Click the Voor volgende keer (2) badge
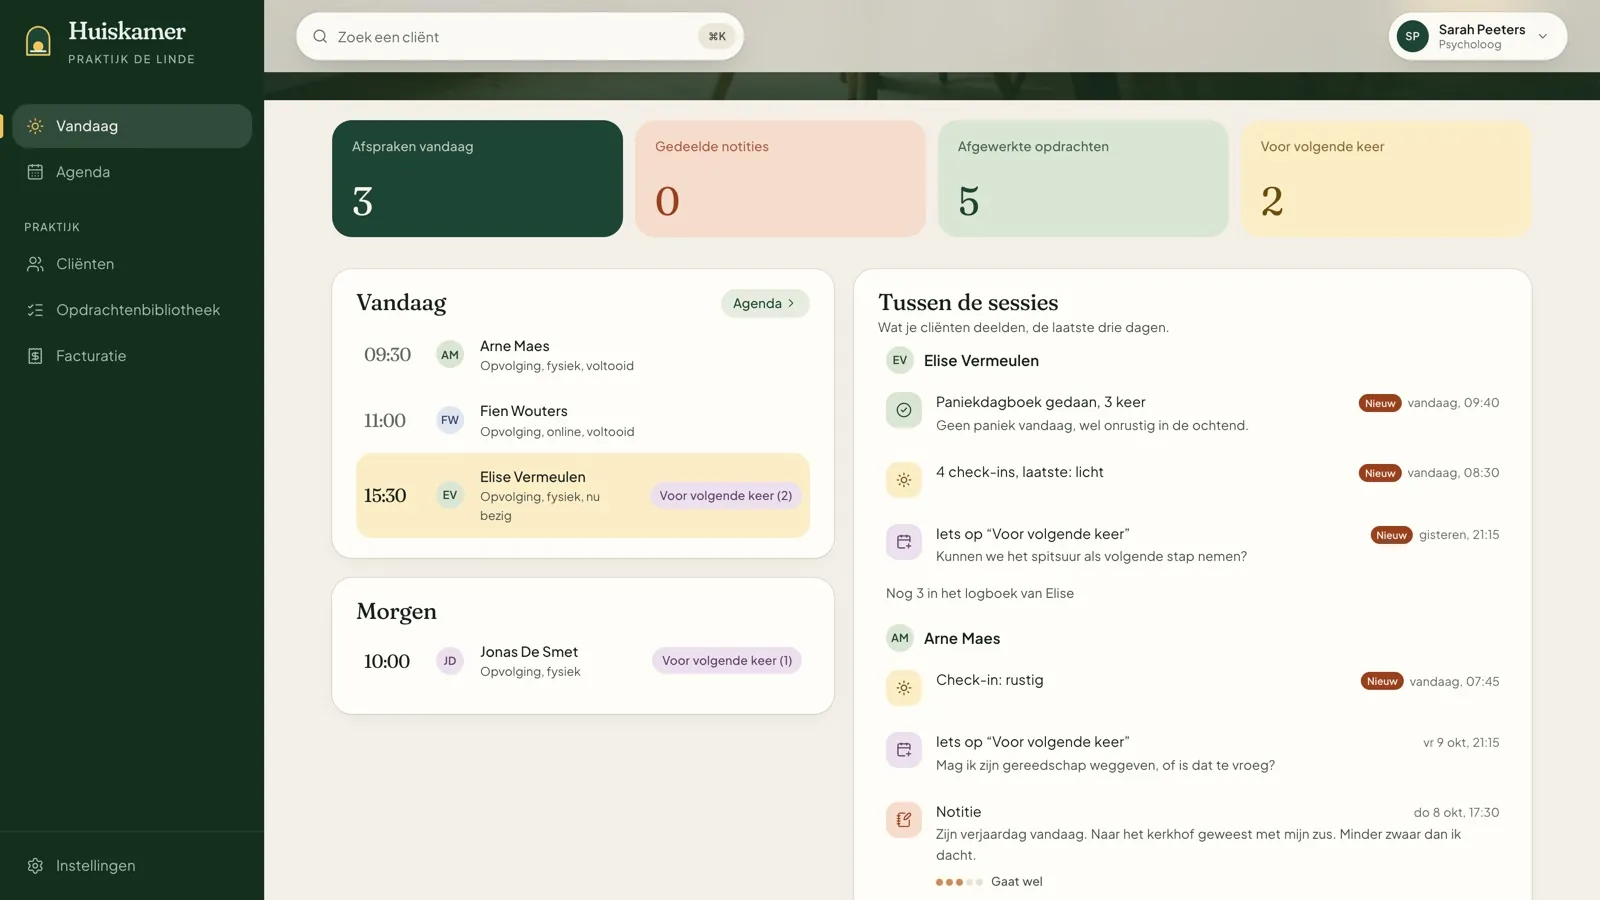This screenshot has height=900, width=1600. click(x=726, y=496)
